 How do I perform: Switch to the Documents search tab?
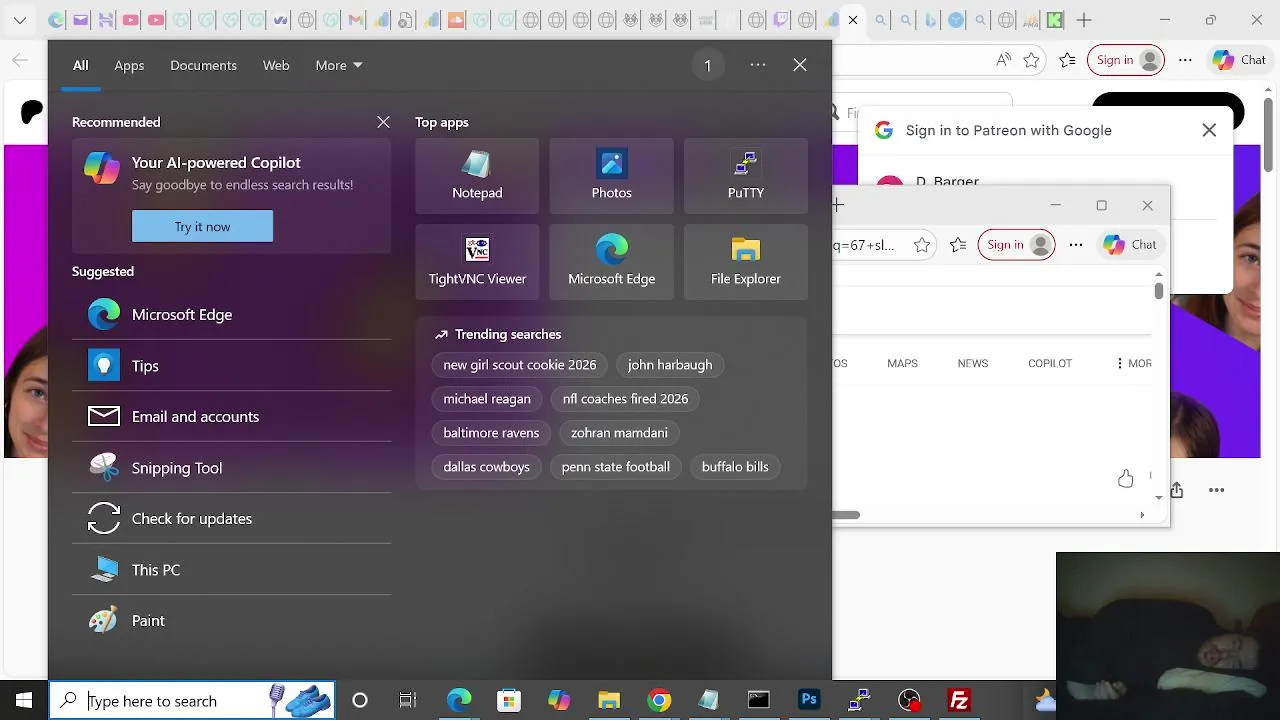coord(203,65)
